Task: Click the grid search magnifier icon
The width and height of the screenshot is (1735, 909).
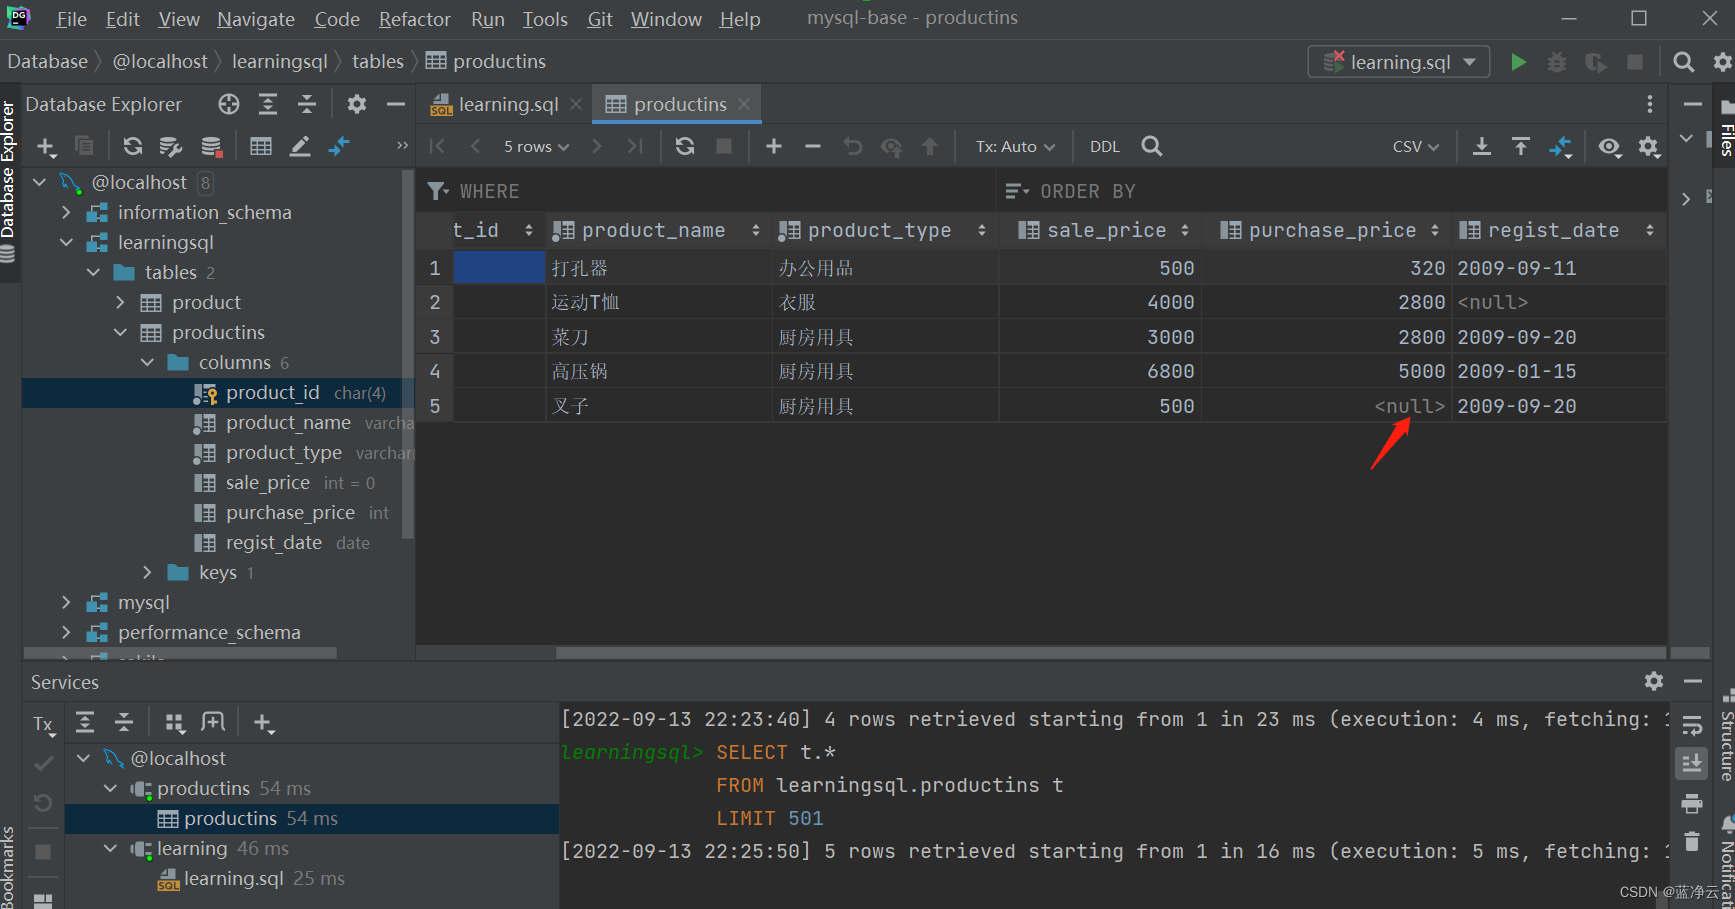Action: tap(1152, 146)
